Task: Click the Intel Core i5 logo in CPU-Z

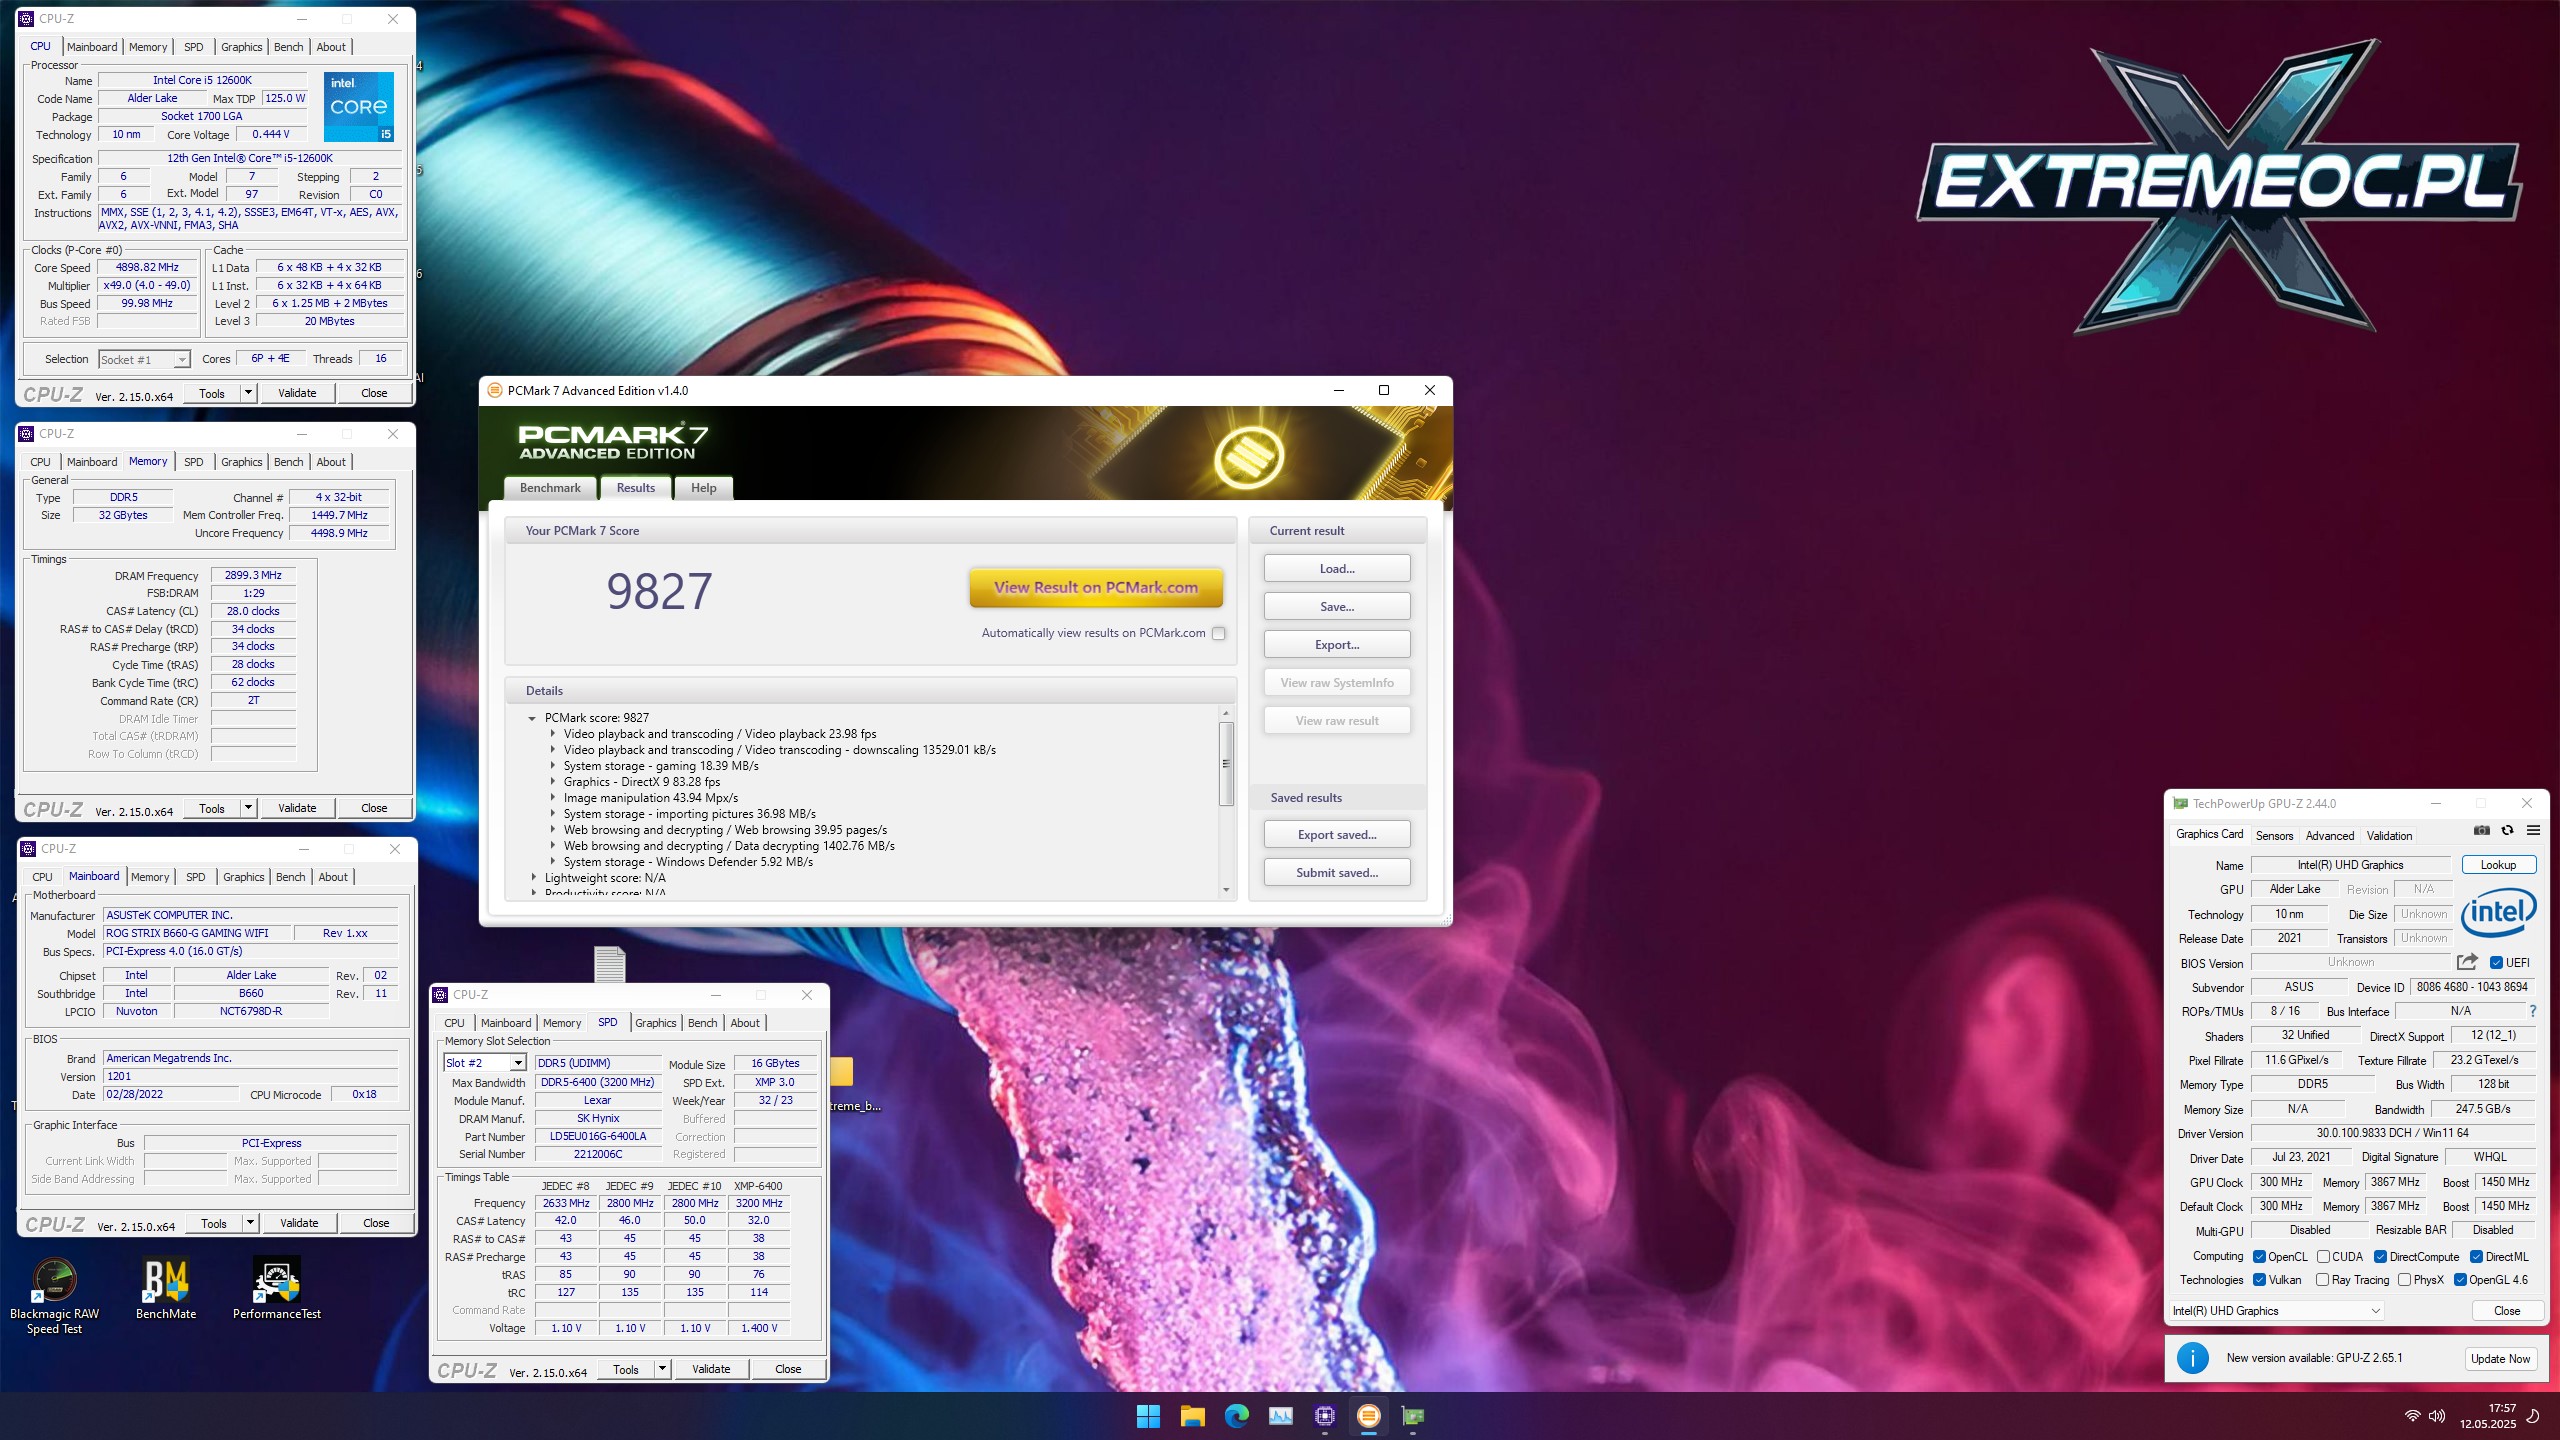Action: point(359,107)
